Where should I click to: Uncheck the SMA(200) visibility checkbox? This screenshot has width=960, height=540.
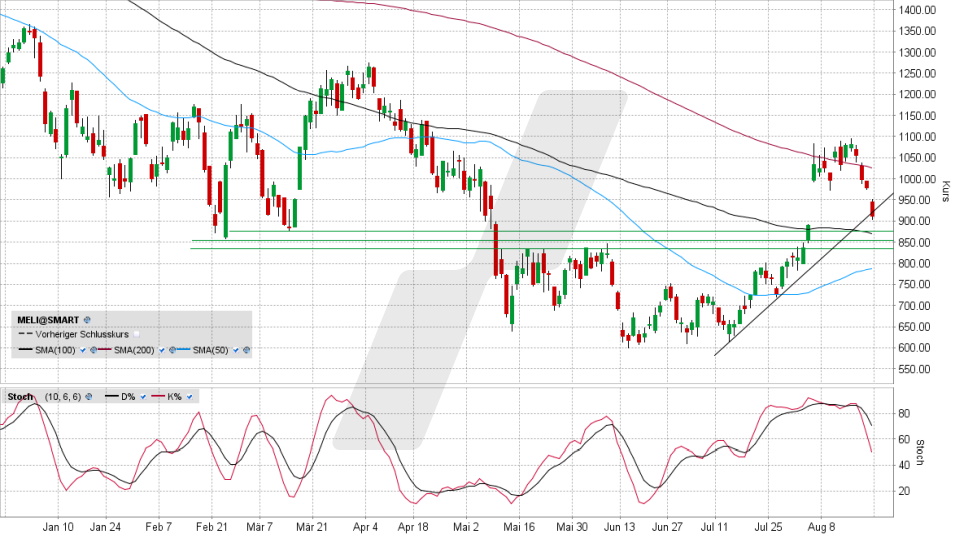[x=162, y=350]
